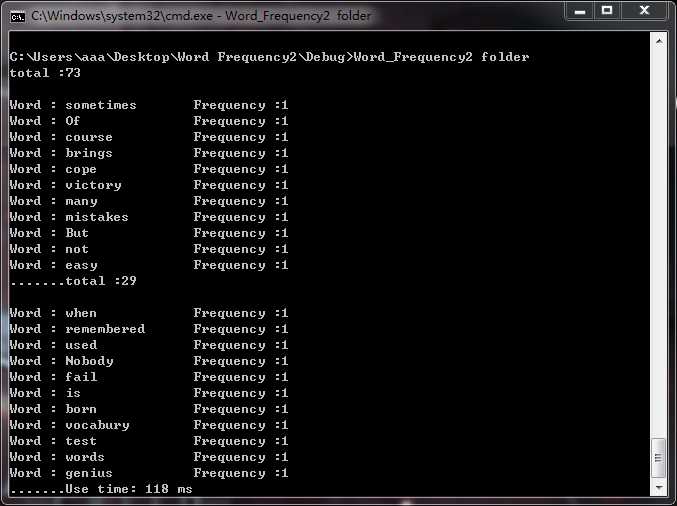
Task: Click the Frequency value beside 'genius'
Action: click(x=240, y=473)
